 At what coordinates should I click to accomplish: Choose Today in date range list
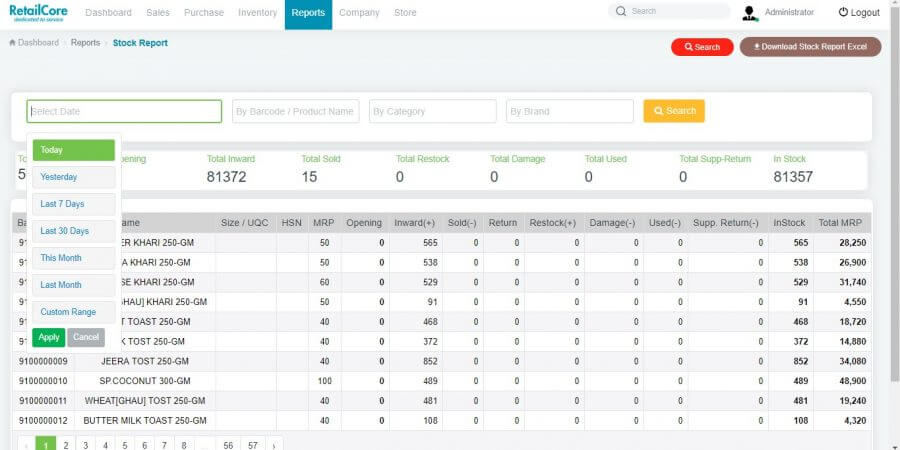click(73, 150)
